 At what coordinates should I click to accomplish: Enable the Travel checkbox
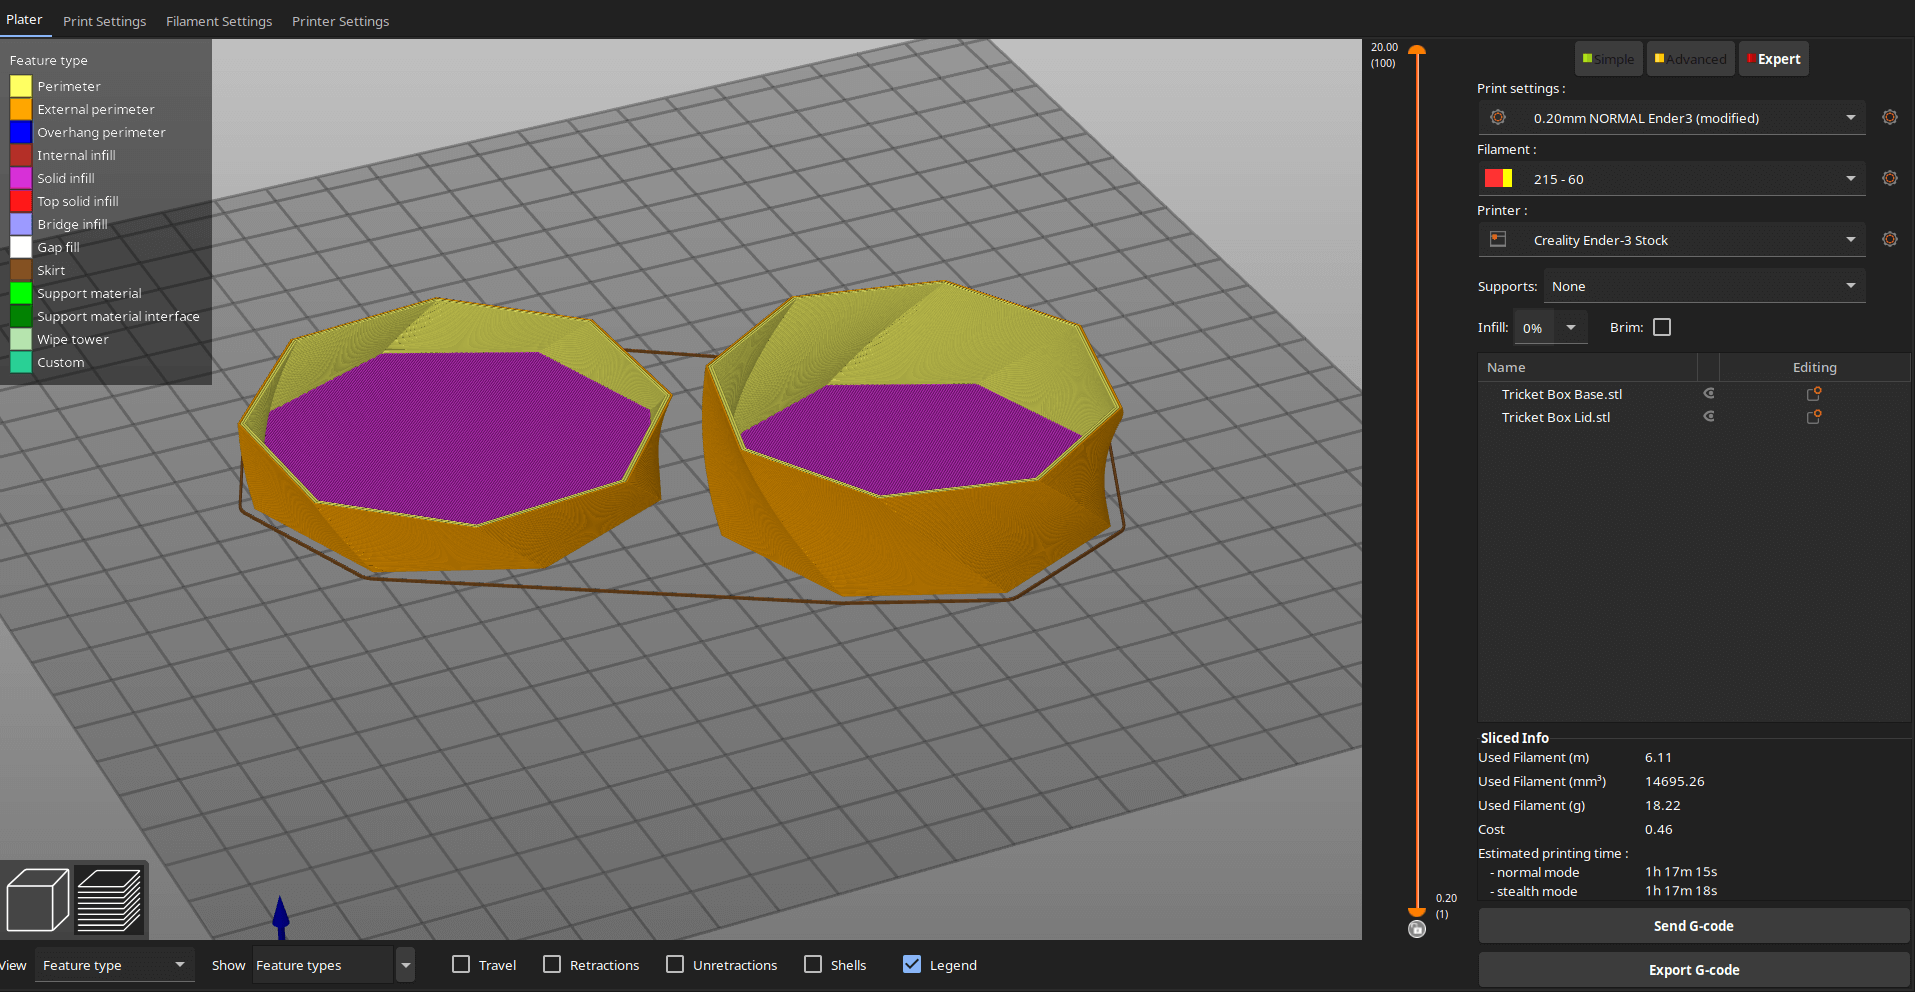pos(461,964)
